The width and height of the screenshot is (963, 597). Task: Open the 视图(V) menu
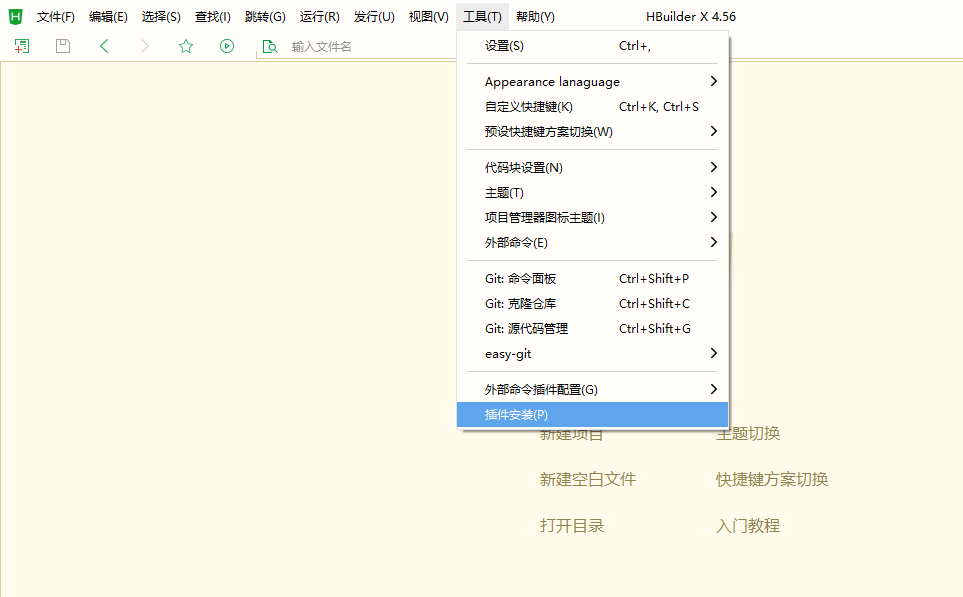click(x=429, y=17)
